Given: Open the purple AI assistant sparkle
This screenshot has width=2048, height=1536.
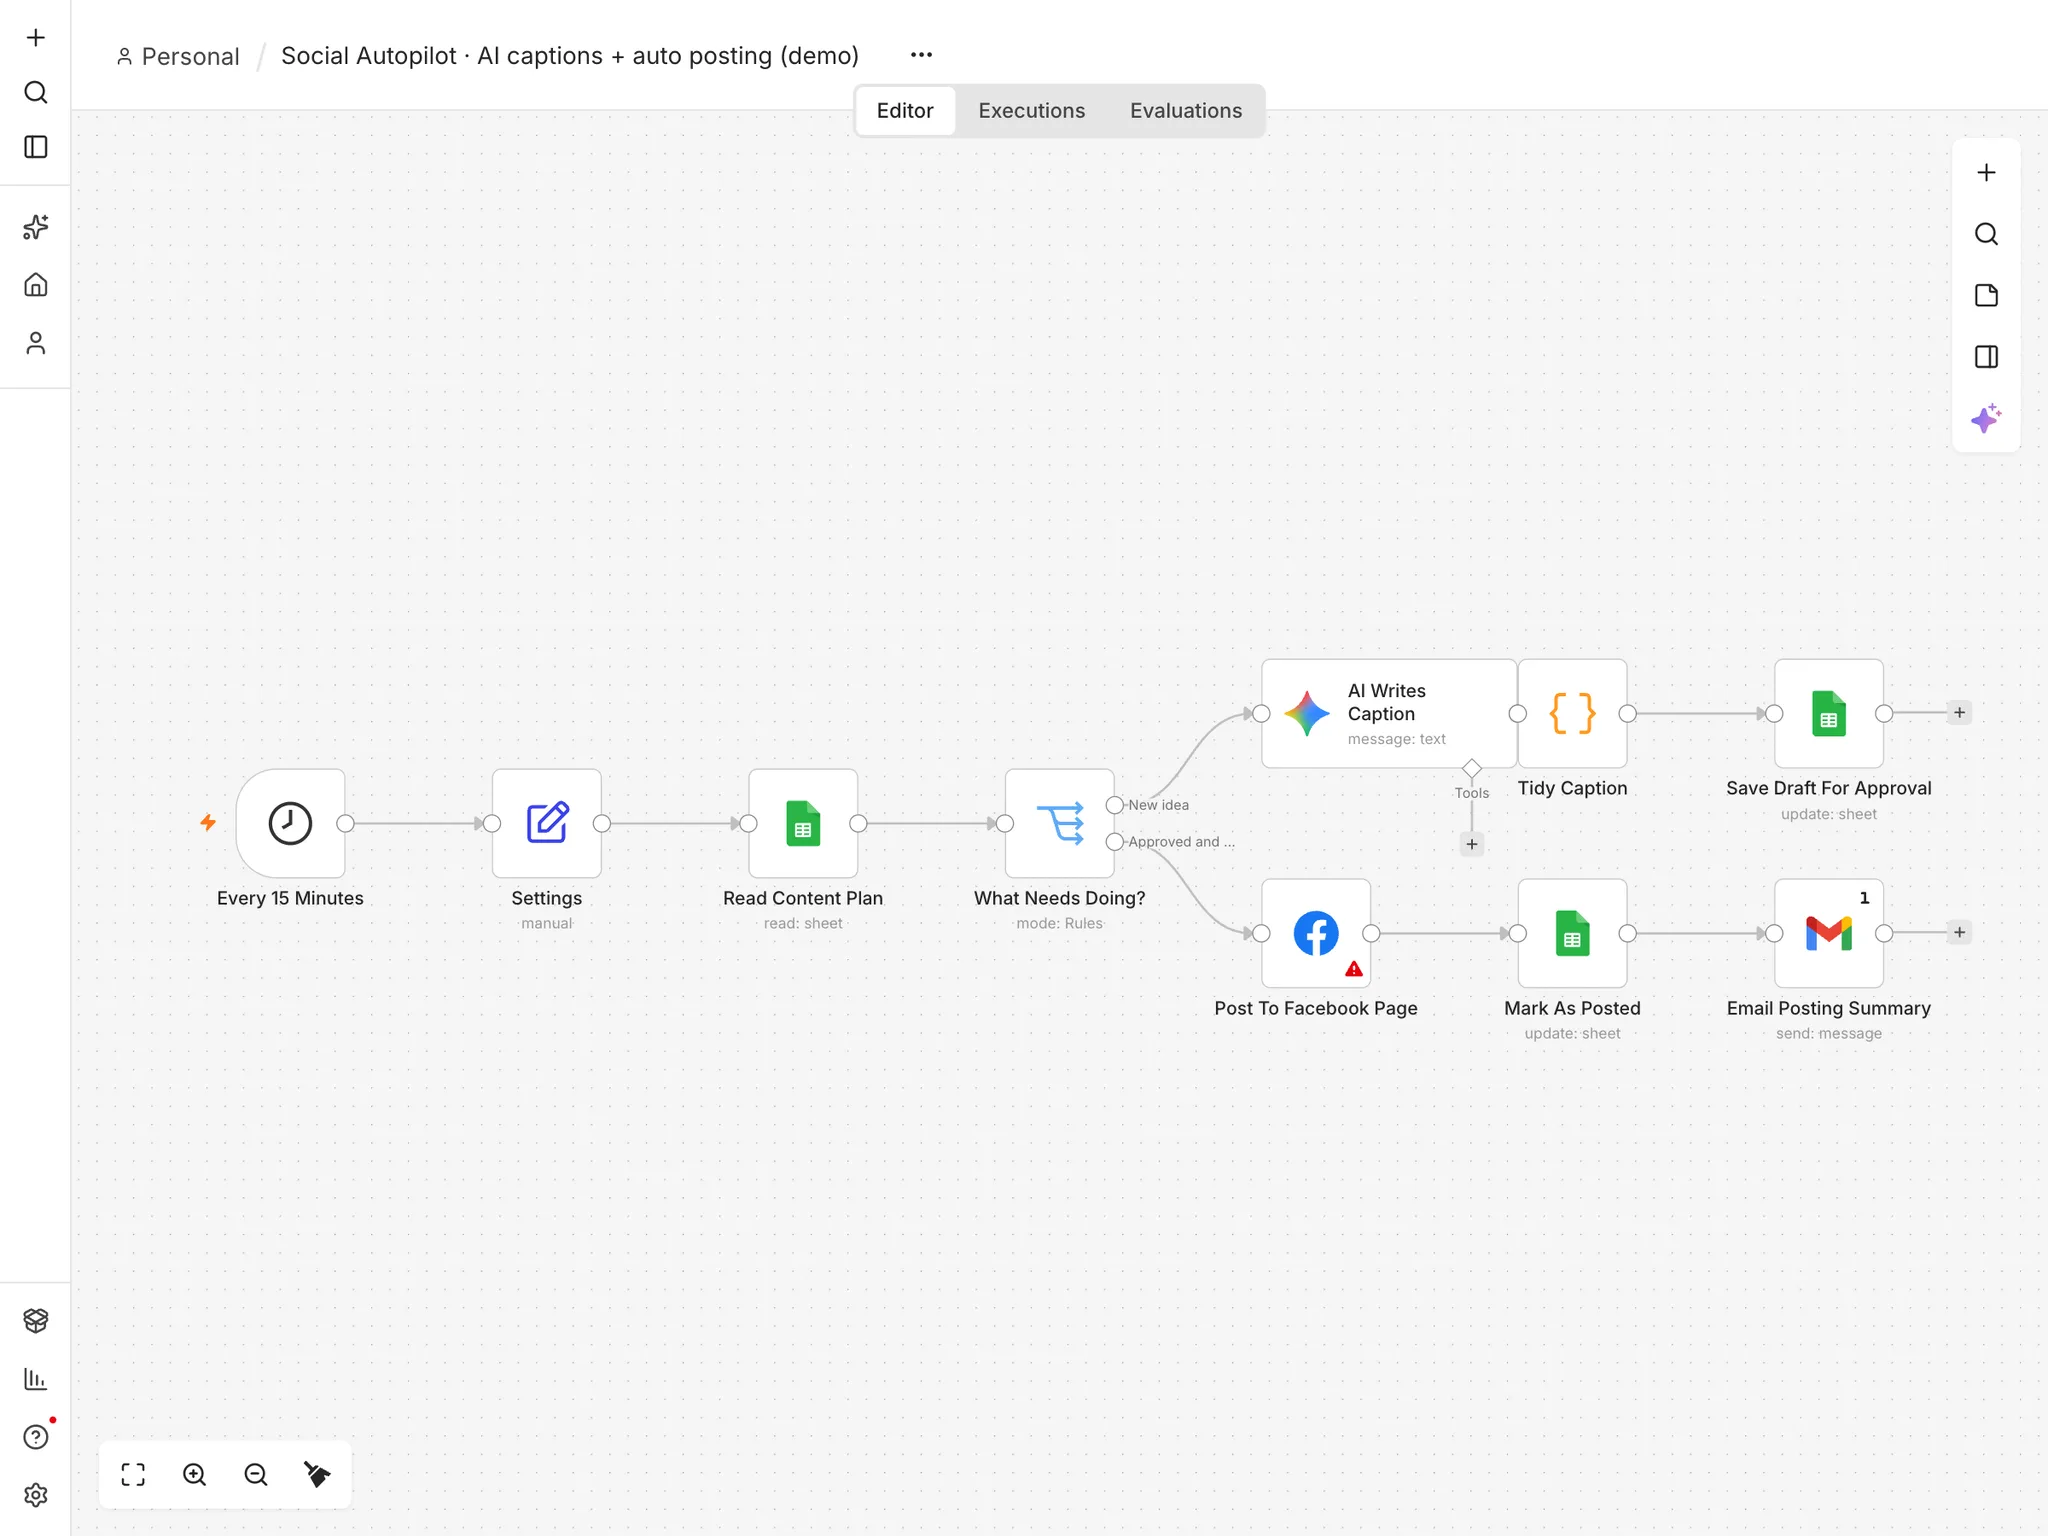Looking at the screenshot, I should pyautogui.click(x=1986, y=418).
